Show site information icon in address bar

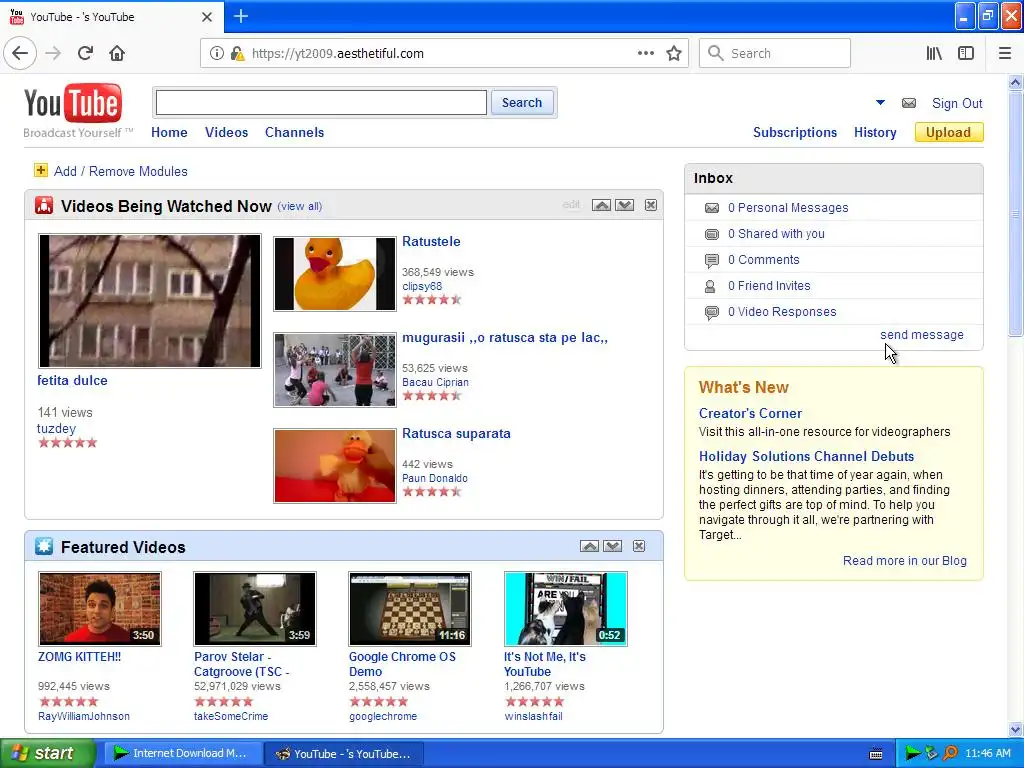pyautogui.click(x=216, y=53)
